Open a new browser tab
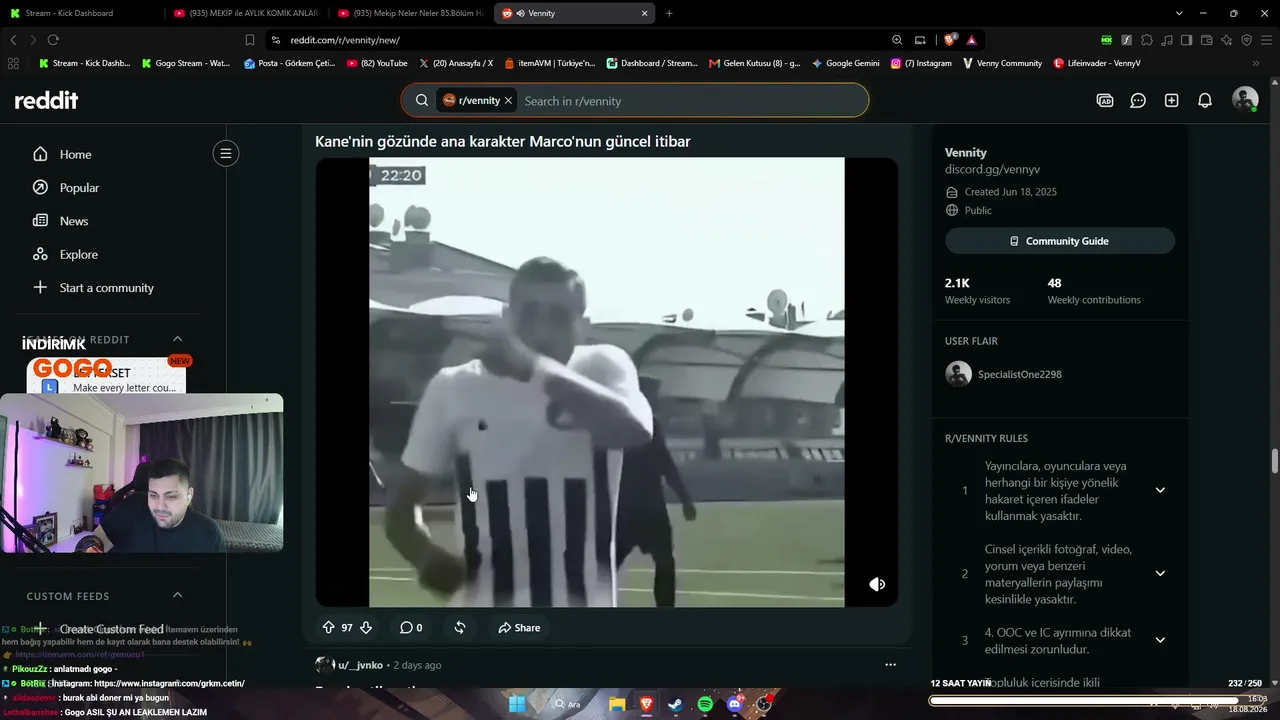Image resolution: width=1280 pixels, height=720 pixels. click(669, 13)
